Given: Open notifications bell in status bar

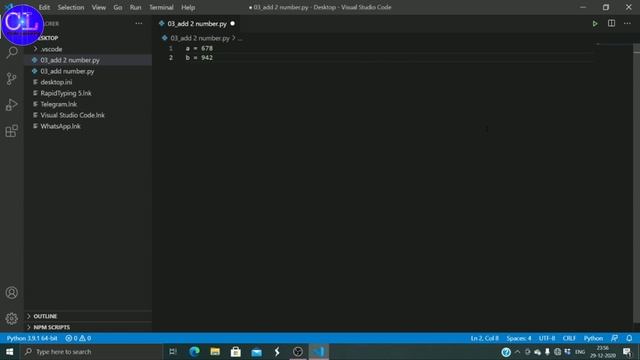Looking at the screenshot, I should coord(629,338).
